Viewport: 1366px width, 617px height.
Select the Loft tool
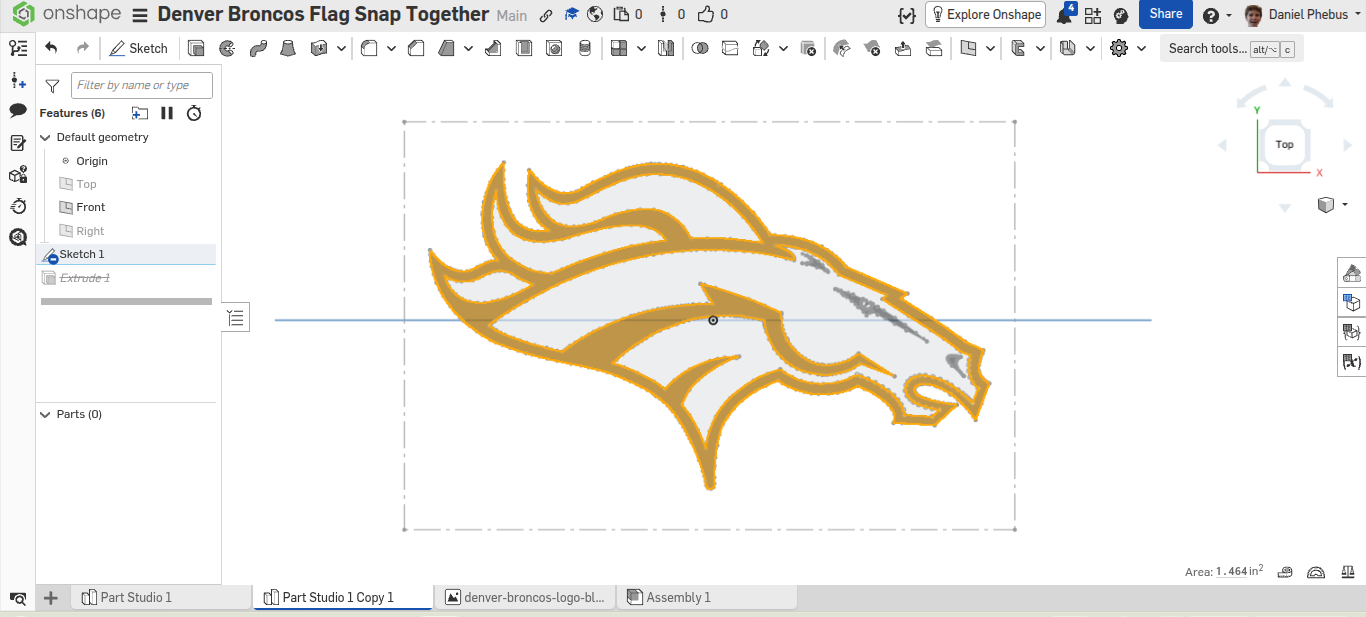tap(288, 48)
